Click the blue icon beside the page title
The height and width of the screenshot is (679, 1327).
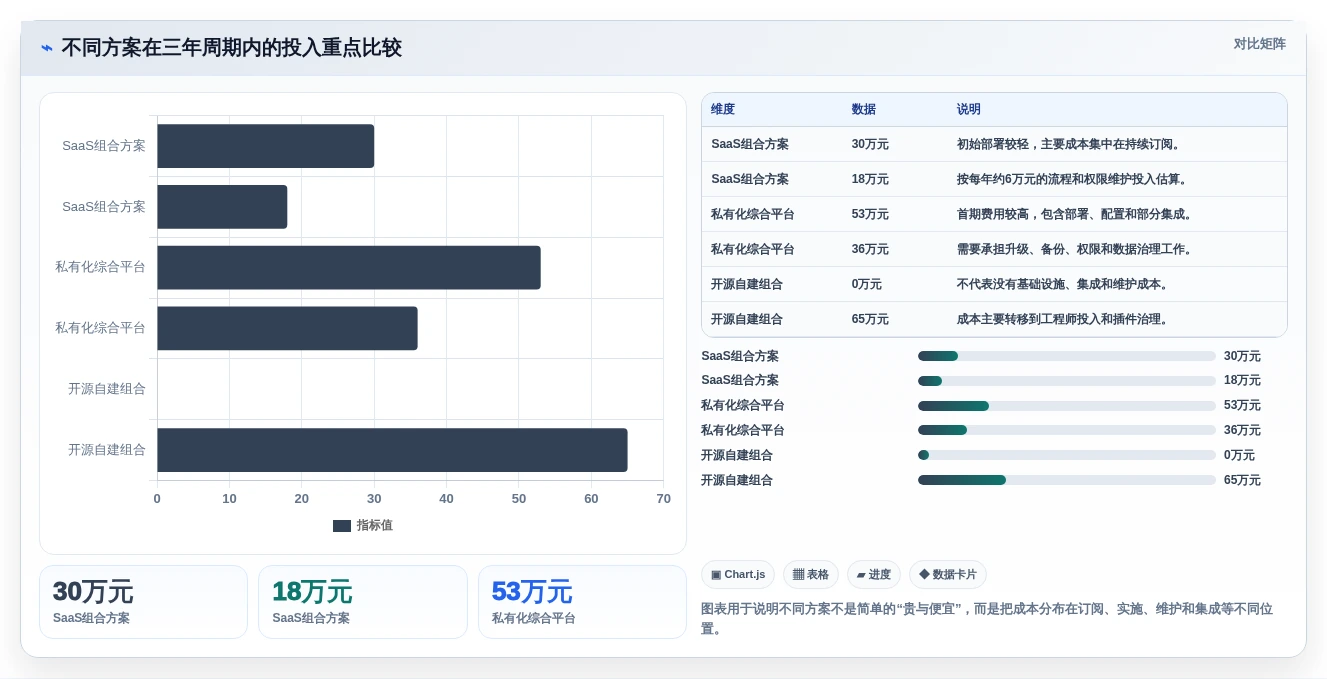pos(46,48)
